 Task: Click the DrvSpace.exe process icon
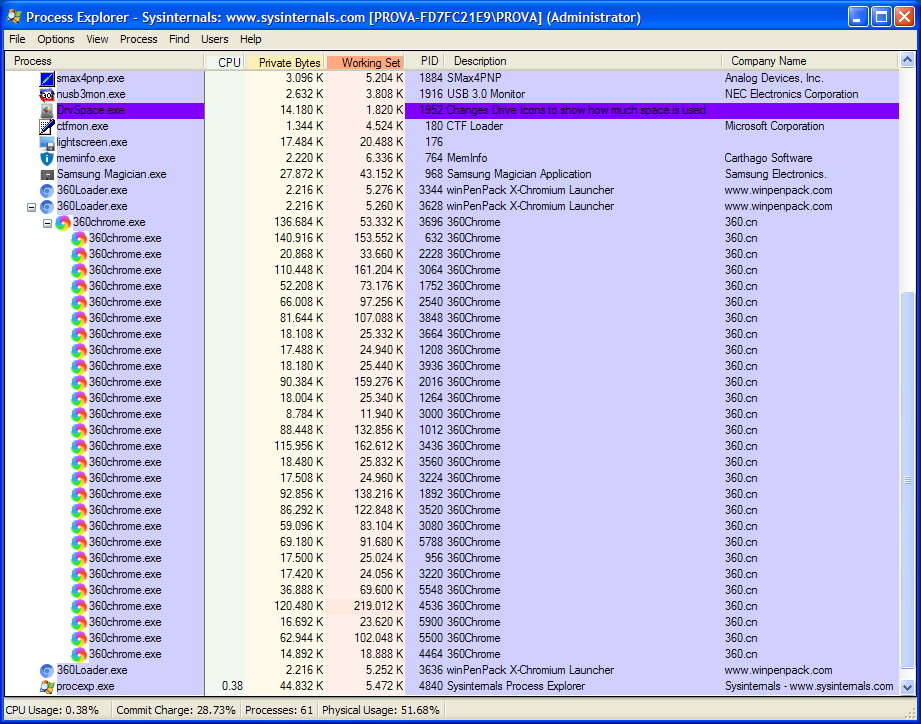[x=47, y=110]
